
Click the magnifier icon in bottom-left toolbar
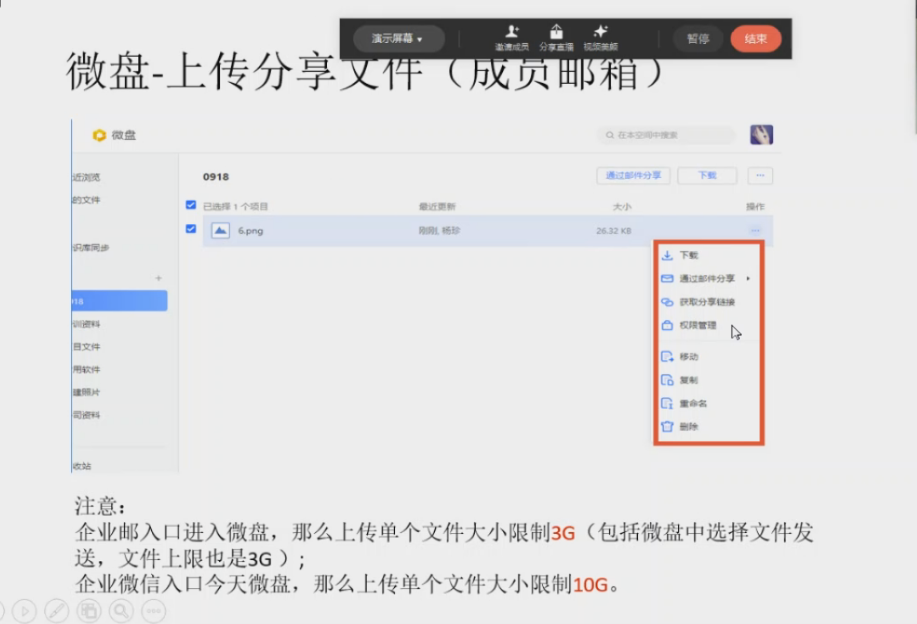tap(120, 610)
